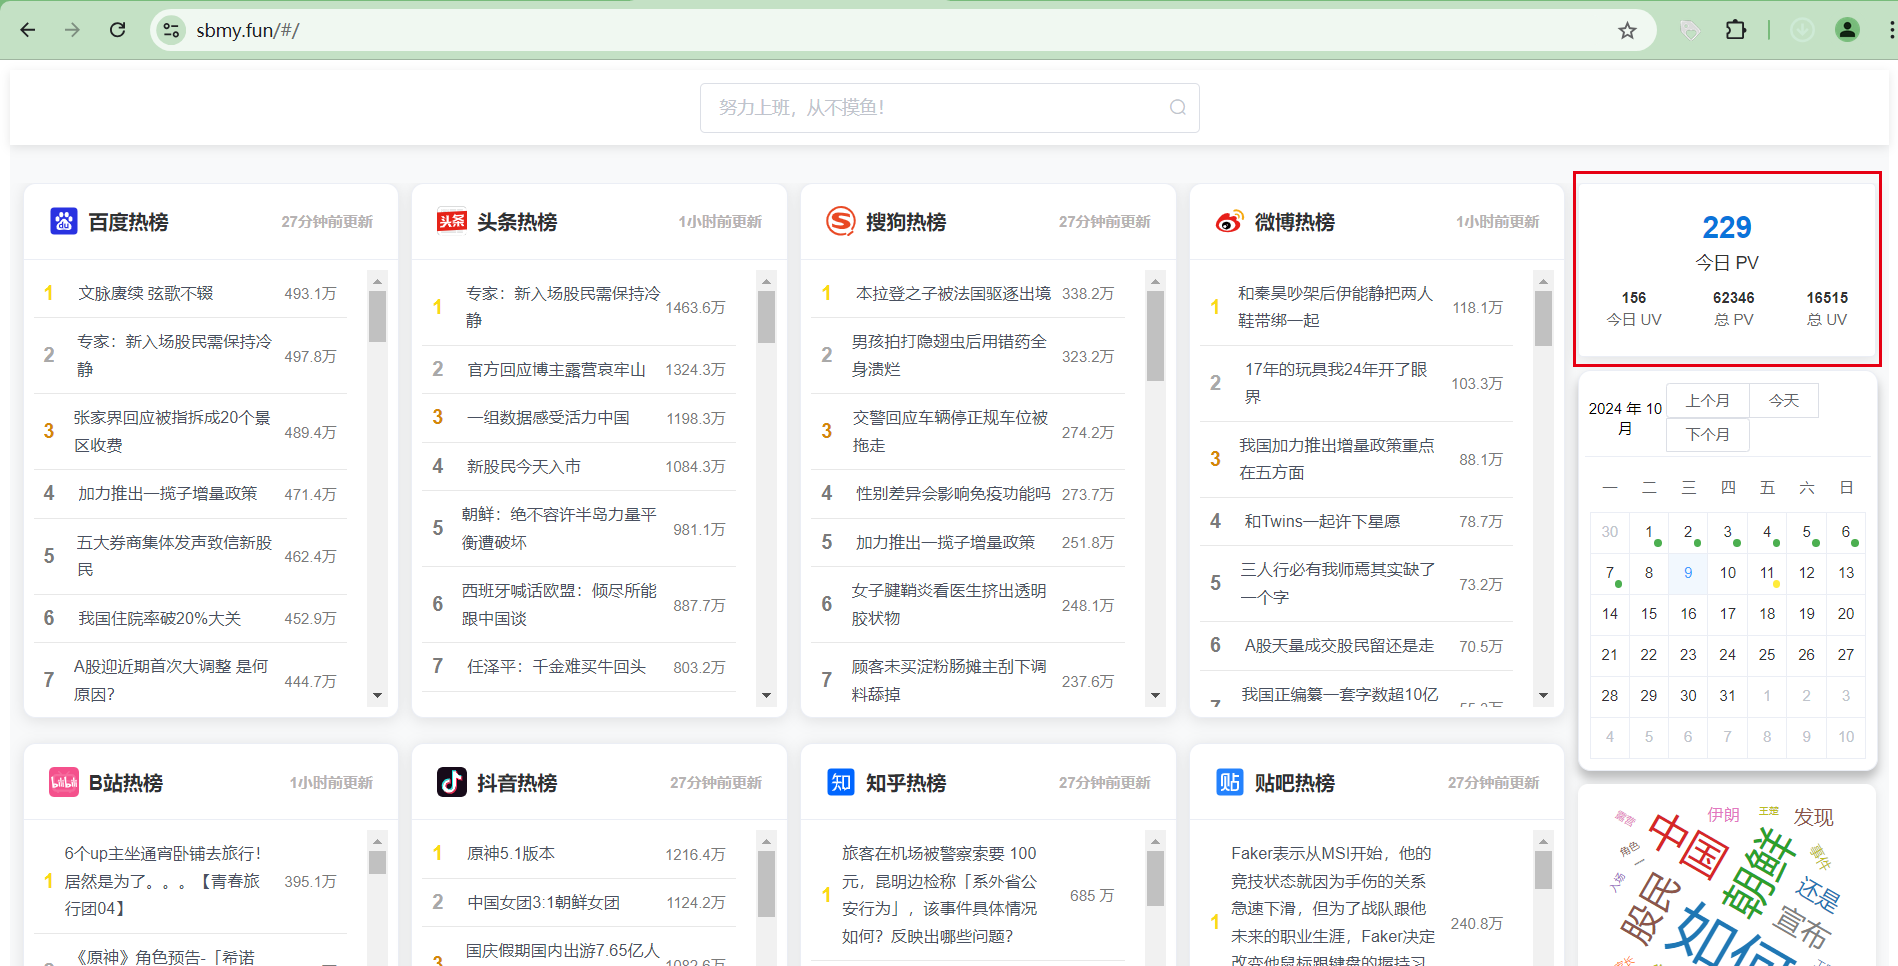Viewport: 1898px width, 966px height.
Task: Click the Baidu paw logo icon
Action: click(64, 221)
